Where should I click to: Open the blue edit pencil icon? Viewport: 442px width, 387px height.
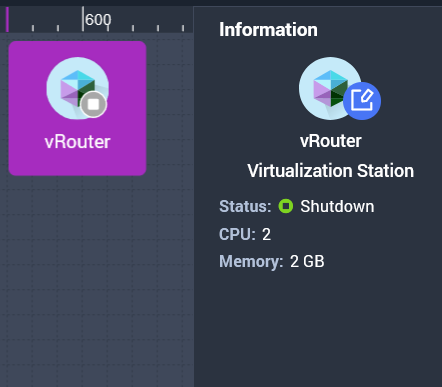point(362,101)
